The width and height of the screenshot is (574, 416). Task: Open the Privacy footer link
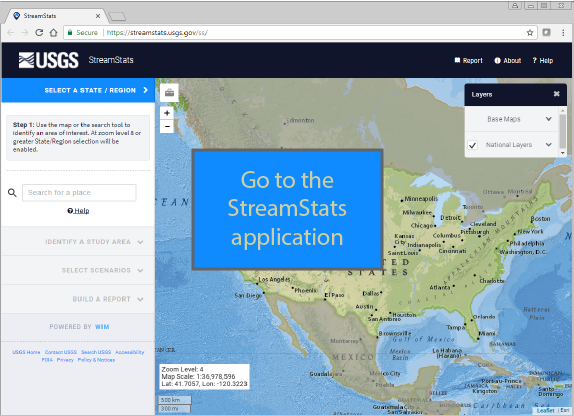click(x=65, y=360)
